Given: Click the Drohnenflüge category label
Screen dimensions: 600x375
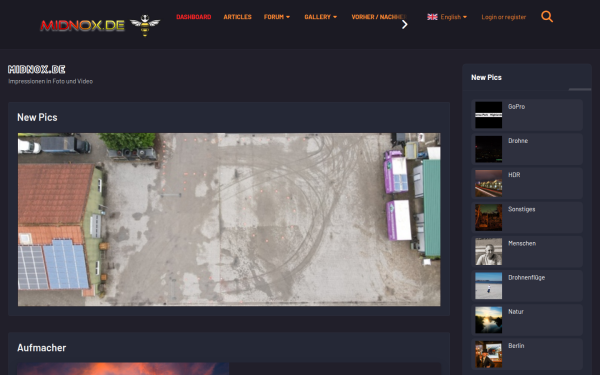Looking at the screenshot, I should (x=526, y=277).
